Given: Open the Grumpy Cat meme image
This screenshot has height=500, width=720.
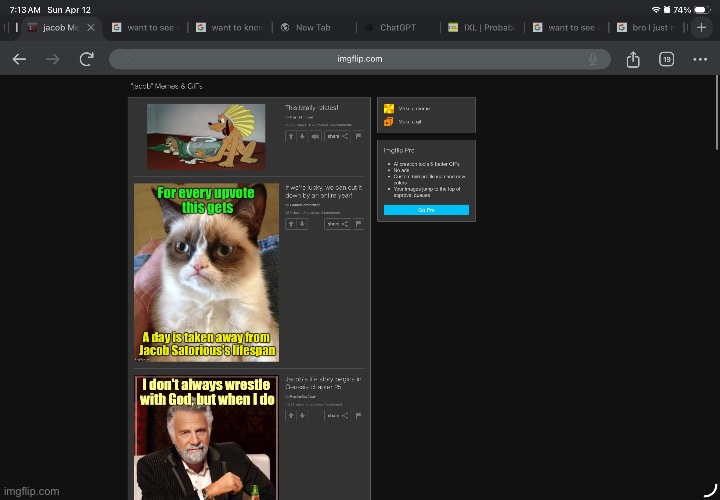Looking at the screenshot, I should pos(207,272).
